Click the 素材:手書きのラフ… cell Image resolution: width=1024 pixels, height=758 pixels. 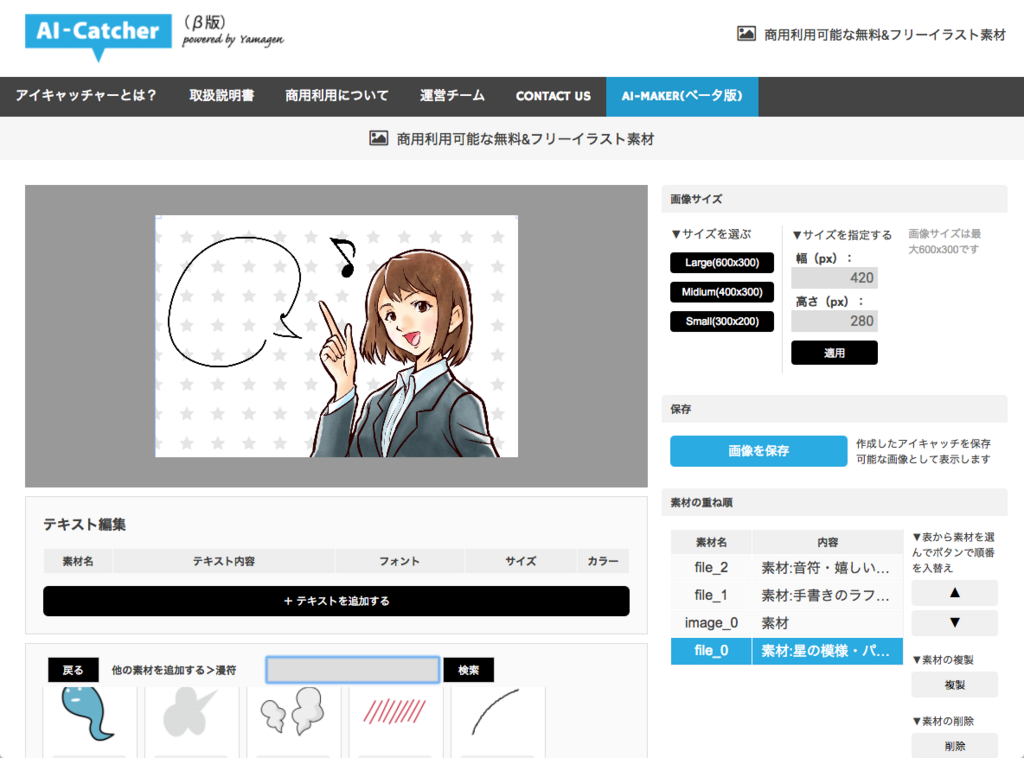pos(827,595)
